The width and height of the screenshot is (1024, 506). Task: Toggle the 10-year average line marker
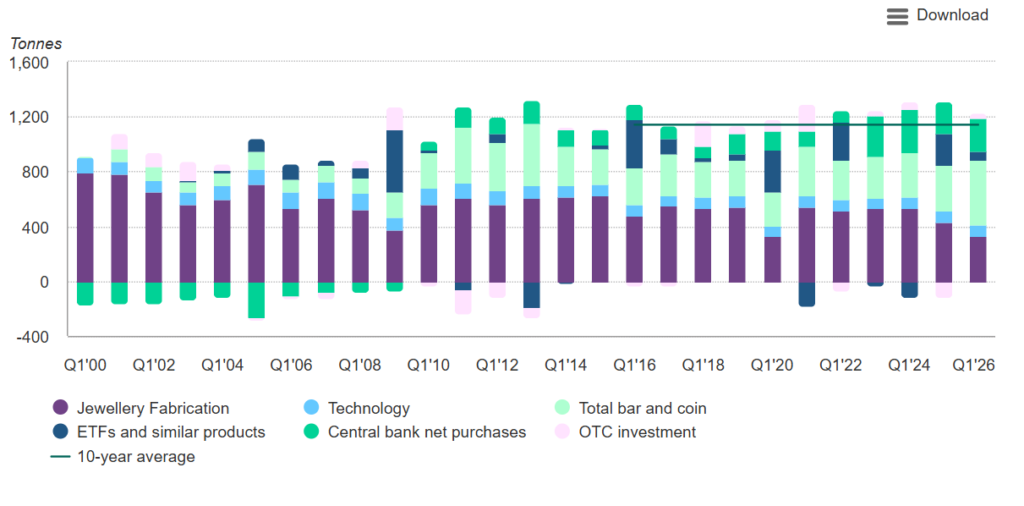(60, 456)
